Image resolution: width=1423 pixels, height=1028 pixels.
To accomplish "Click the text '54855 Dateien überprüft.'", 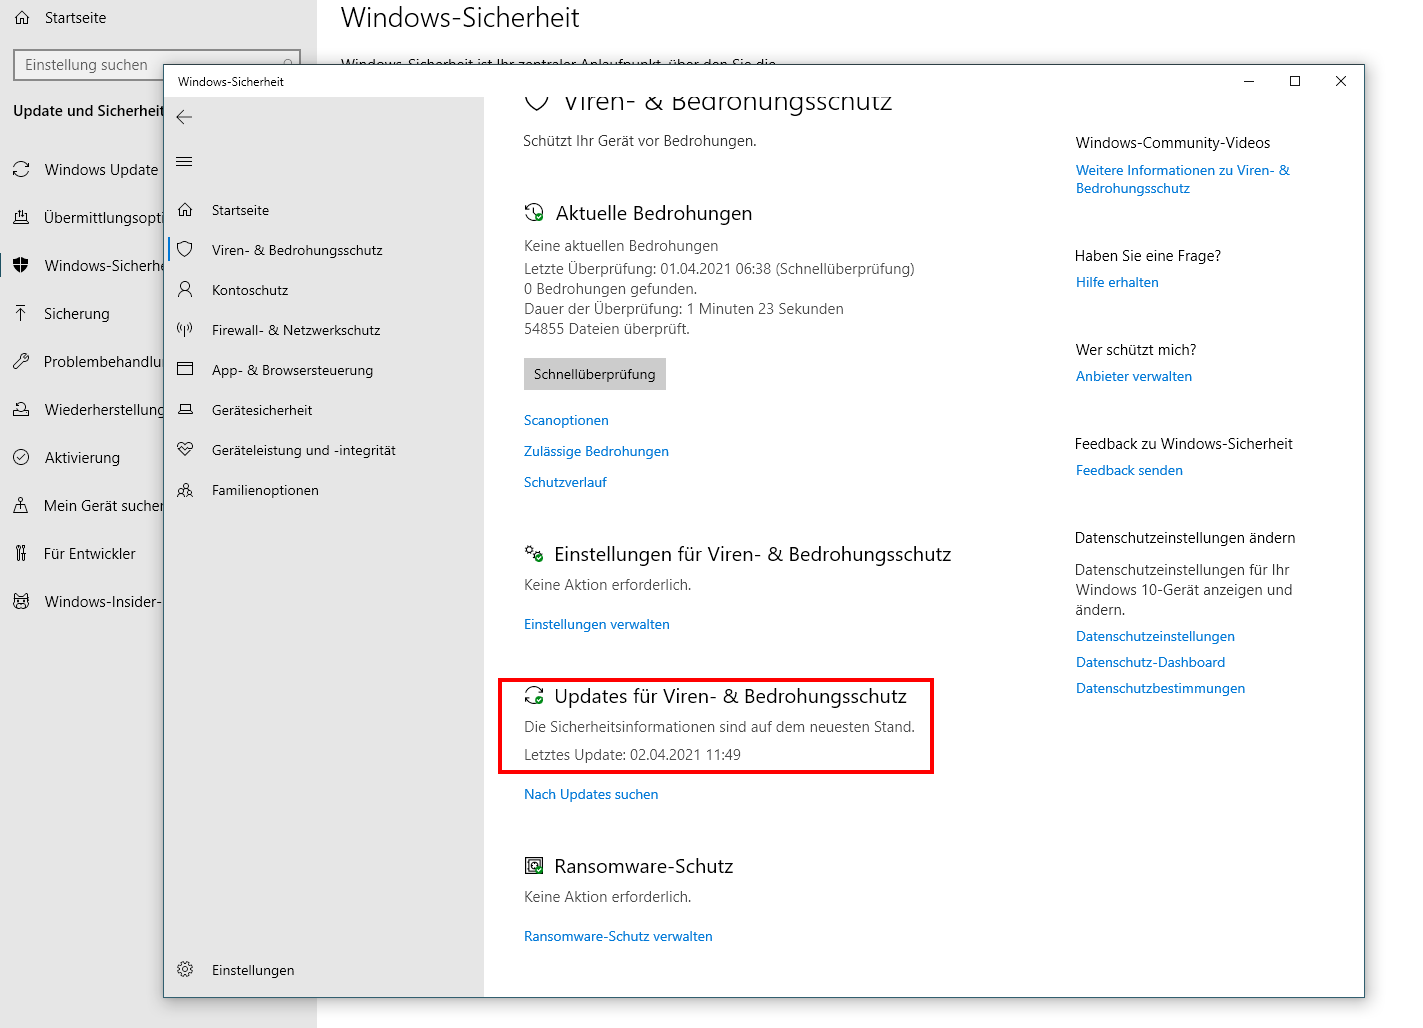I will [x=607, y=329].
